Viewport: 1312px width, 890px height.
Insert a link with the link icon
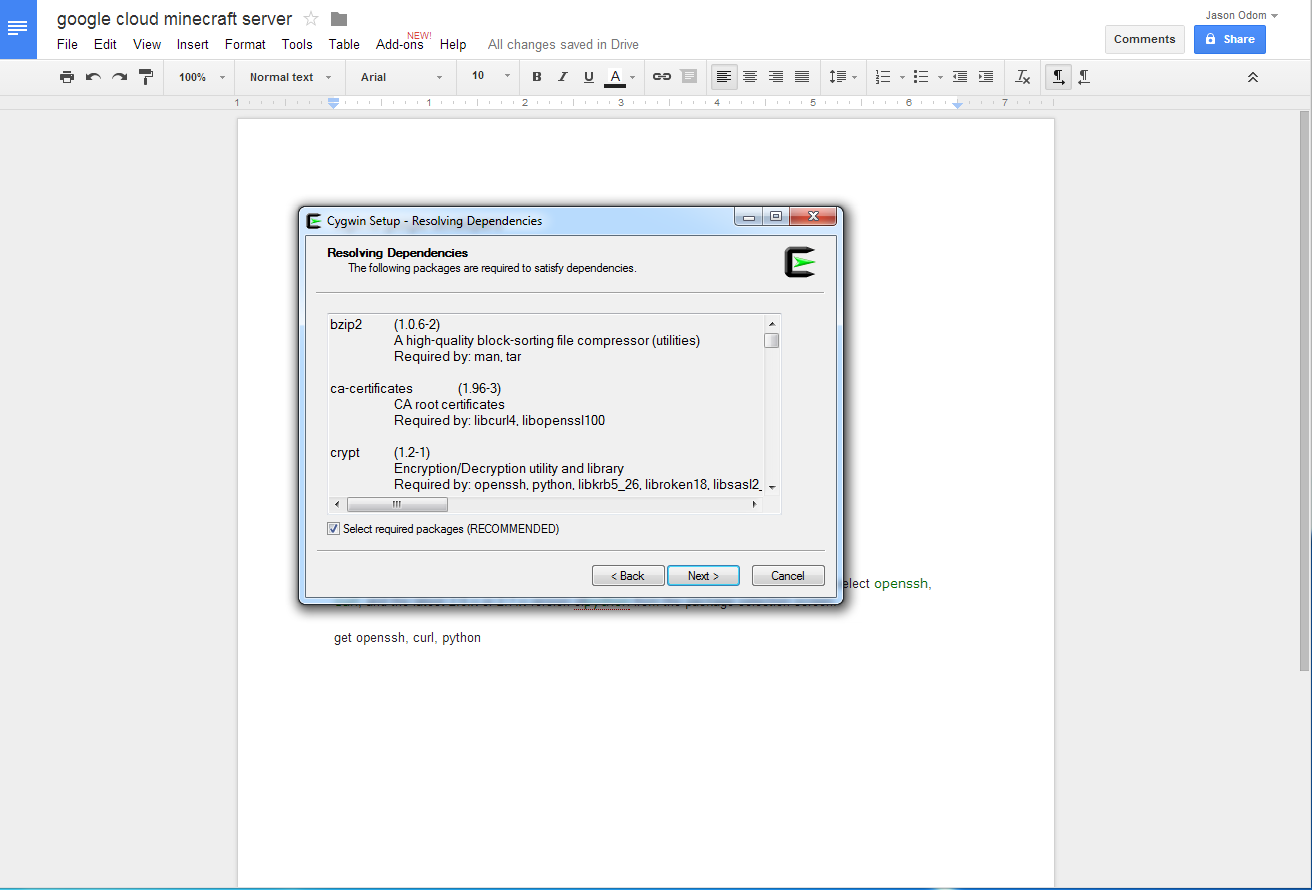point(662,77)
